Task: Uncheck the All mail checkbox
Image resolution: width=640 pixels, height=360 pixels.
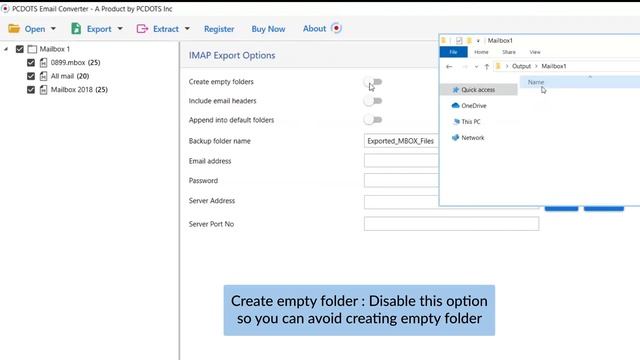Action: 31,76
